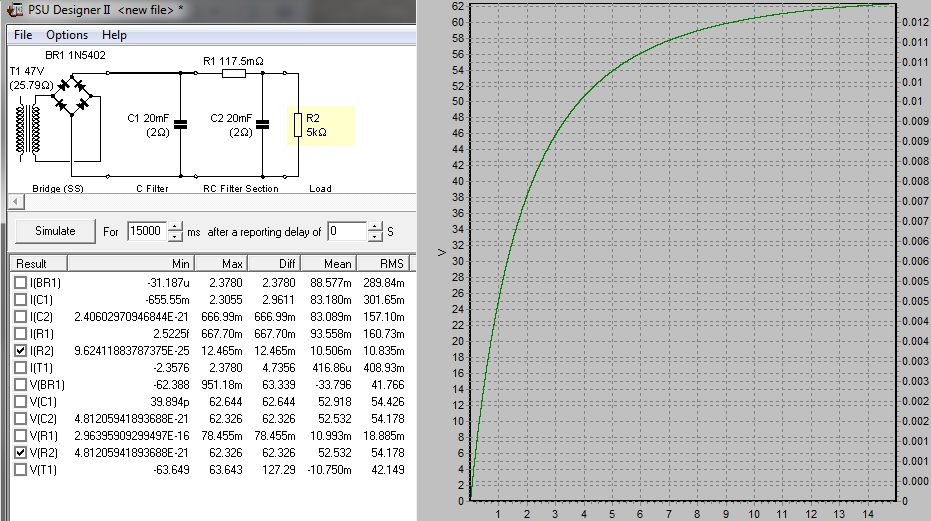The height and width of the screenshot is (521, 931).
Task: Click the BR1 1N5402 label
Action: click(x=75, y=55)
